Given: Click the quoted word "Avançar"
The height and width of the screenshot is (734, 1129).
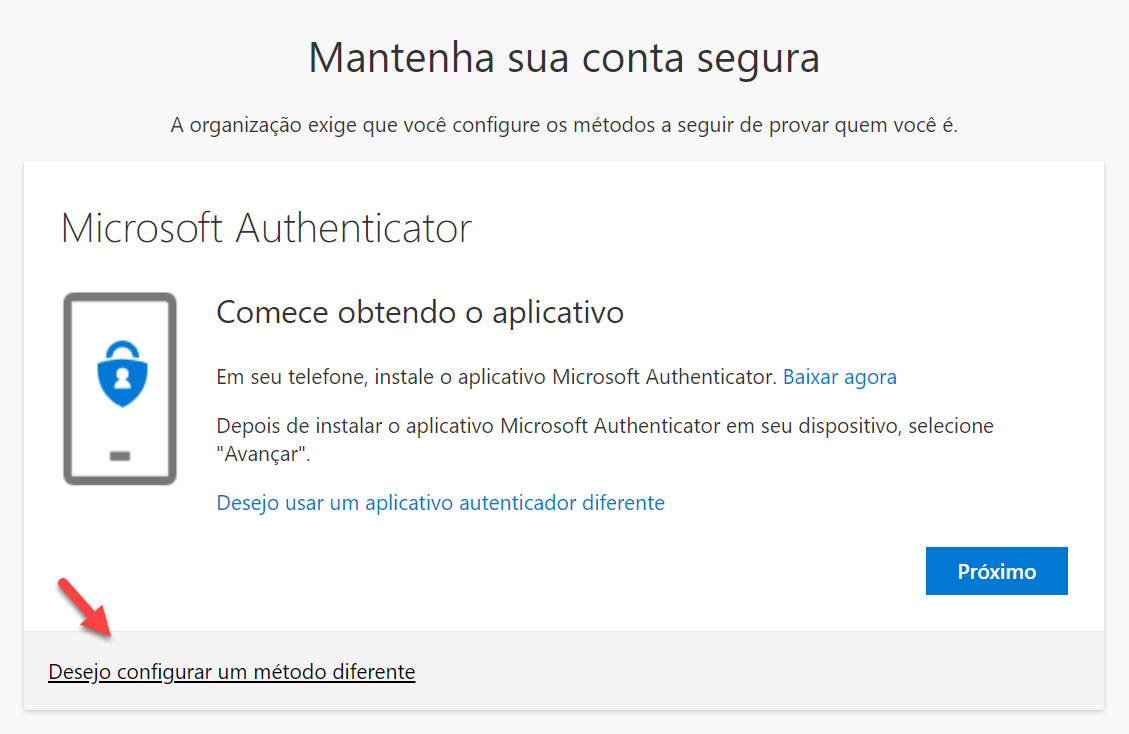Looking at the screenshot, I should coord(263,454).
